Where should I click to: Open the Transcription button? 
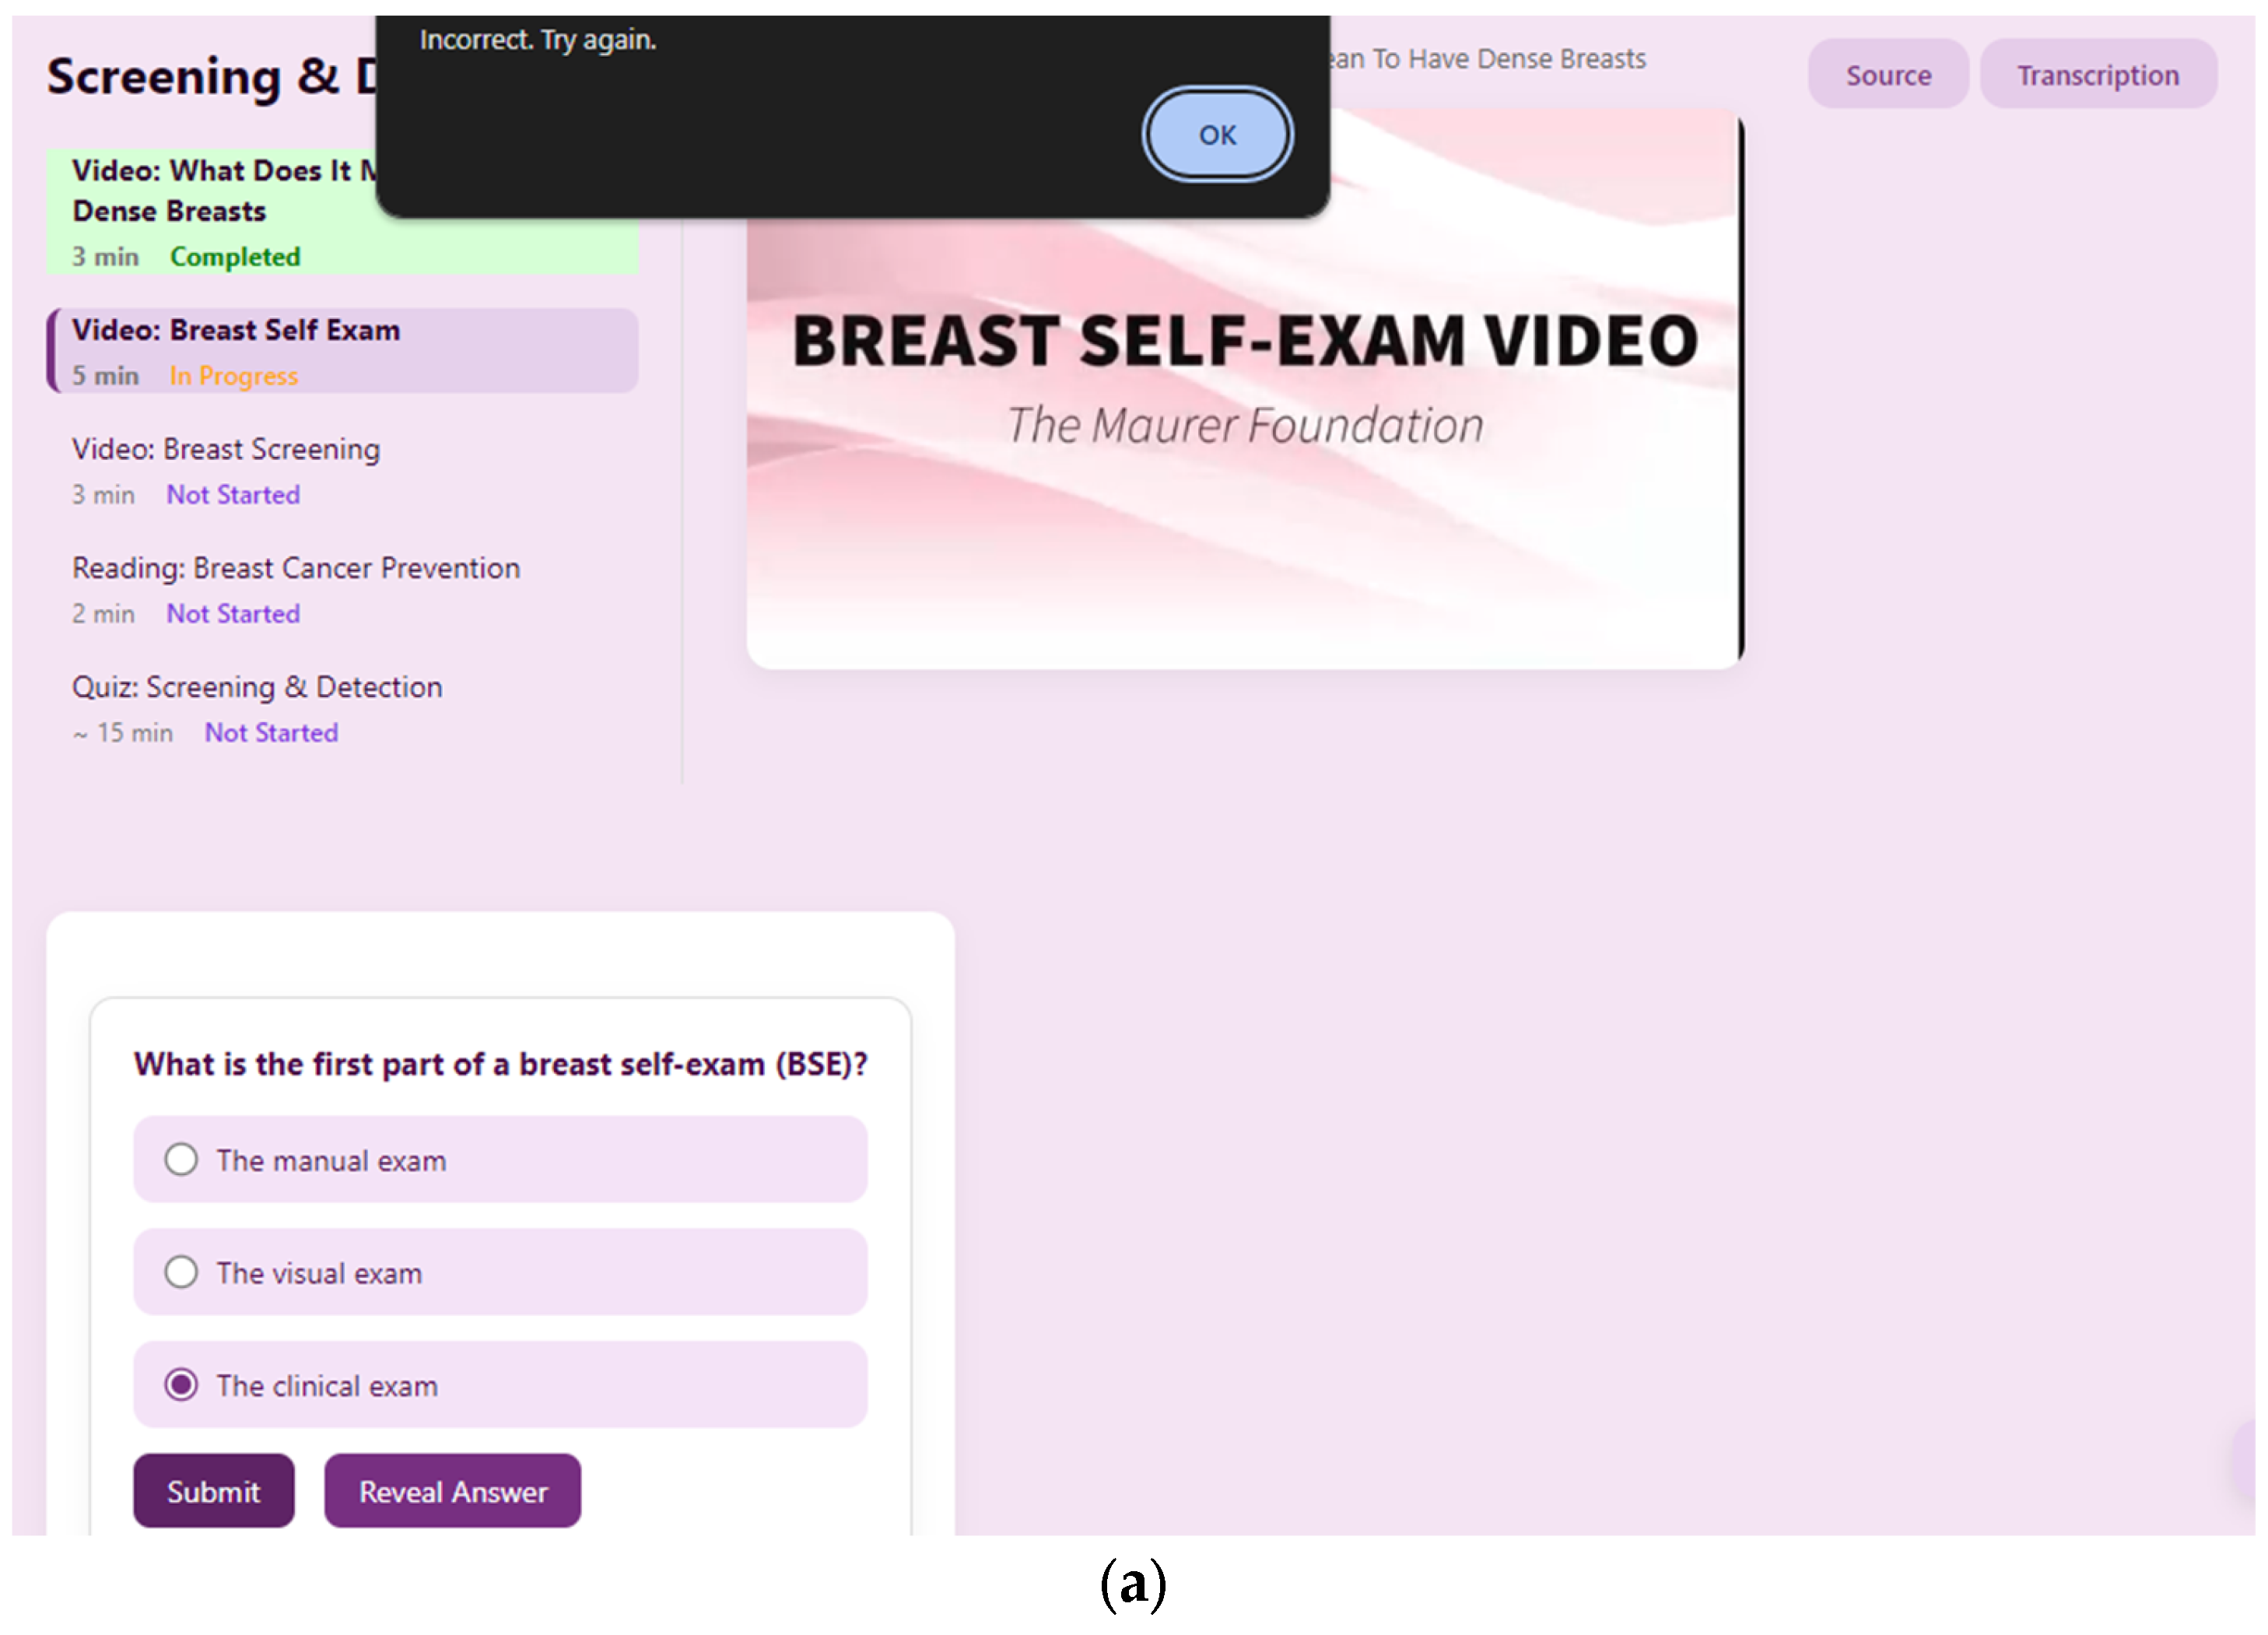pos(2097,75)
